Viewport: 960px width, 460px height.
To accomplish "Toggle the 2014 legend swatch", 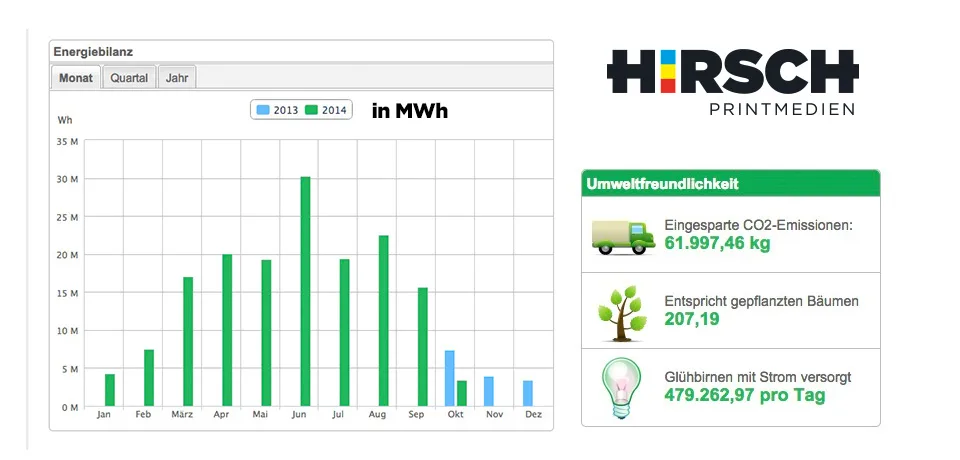I will pyautogui.click(x=313, y=110).
